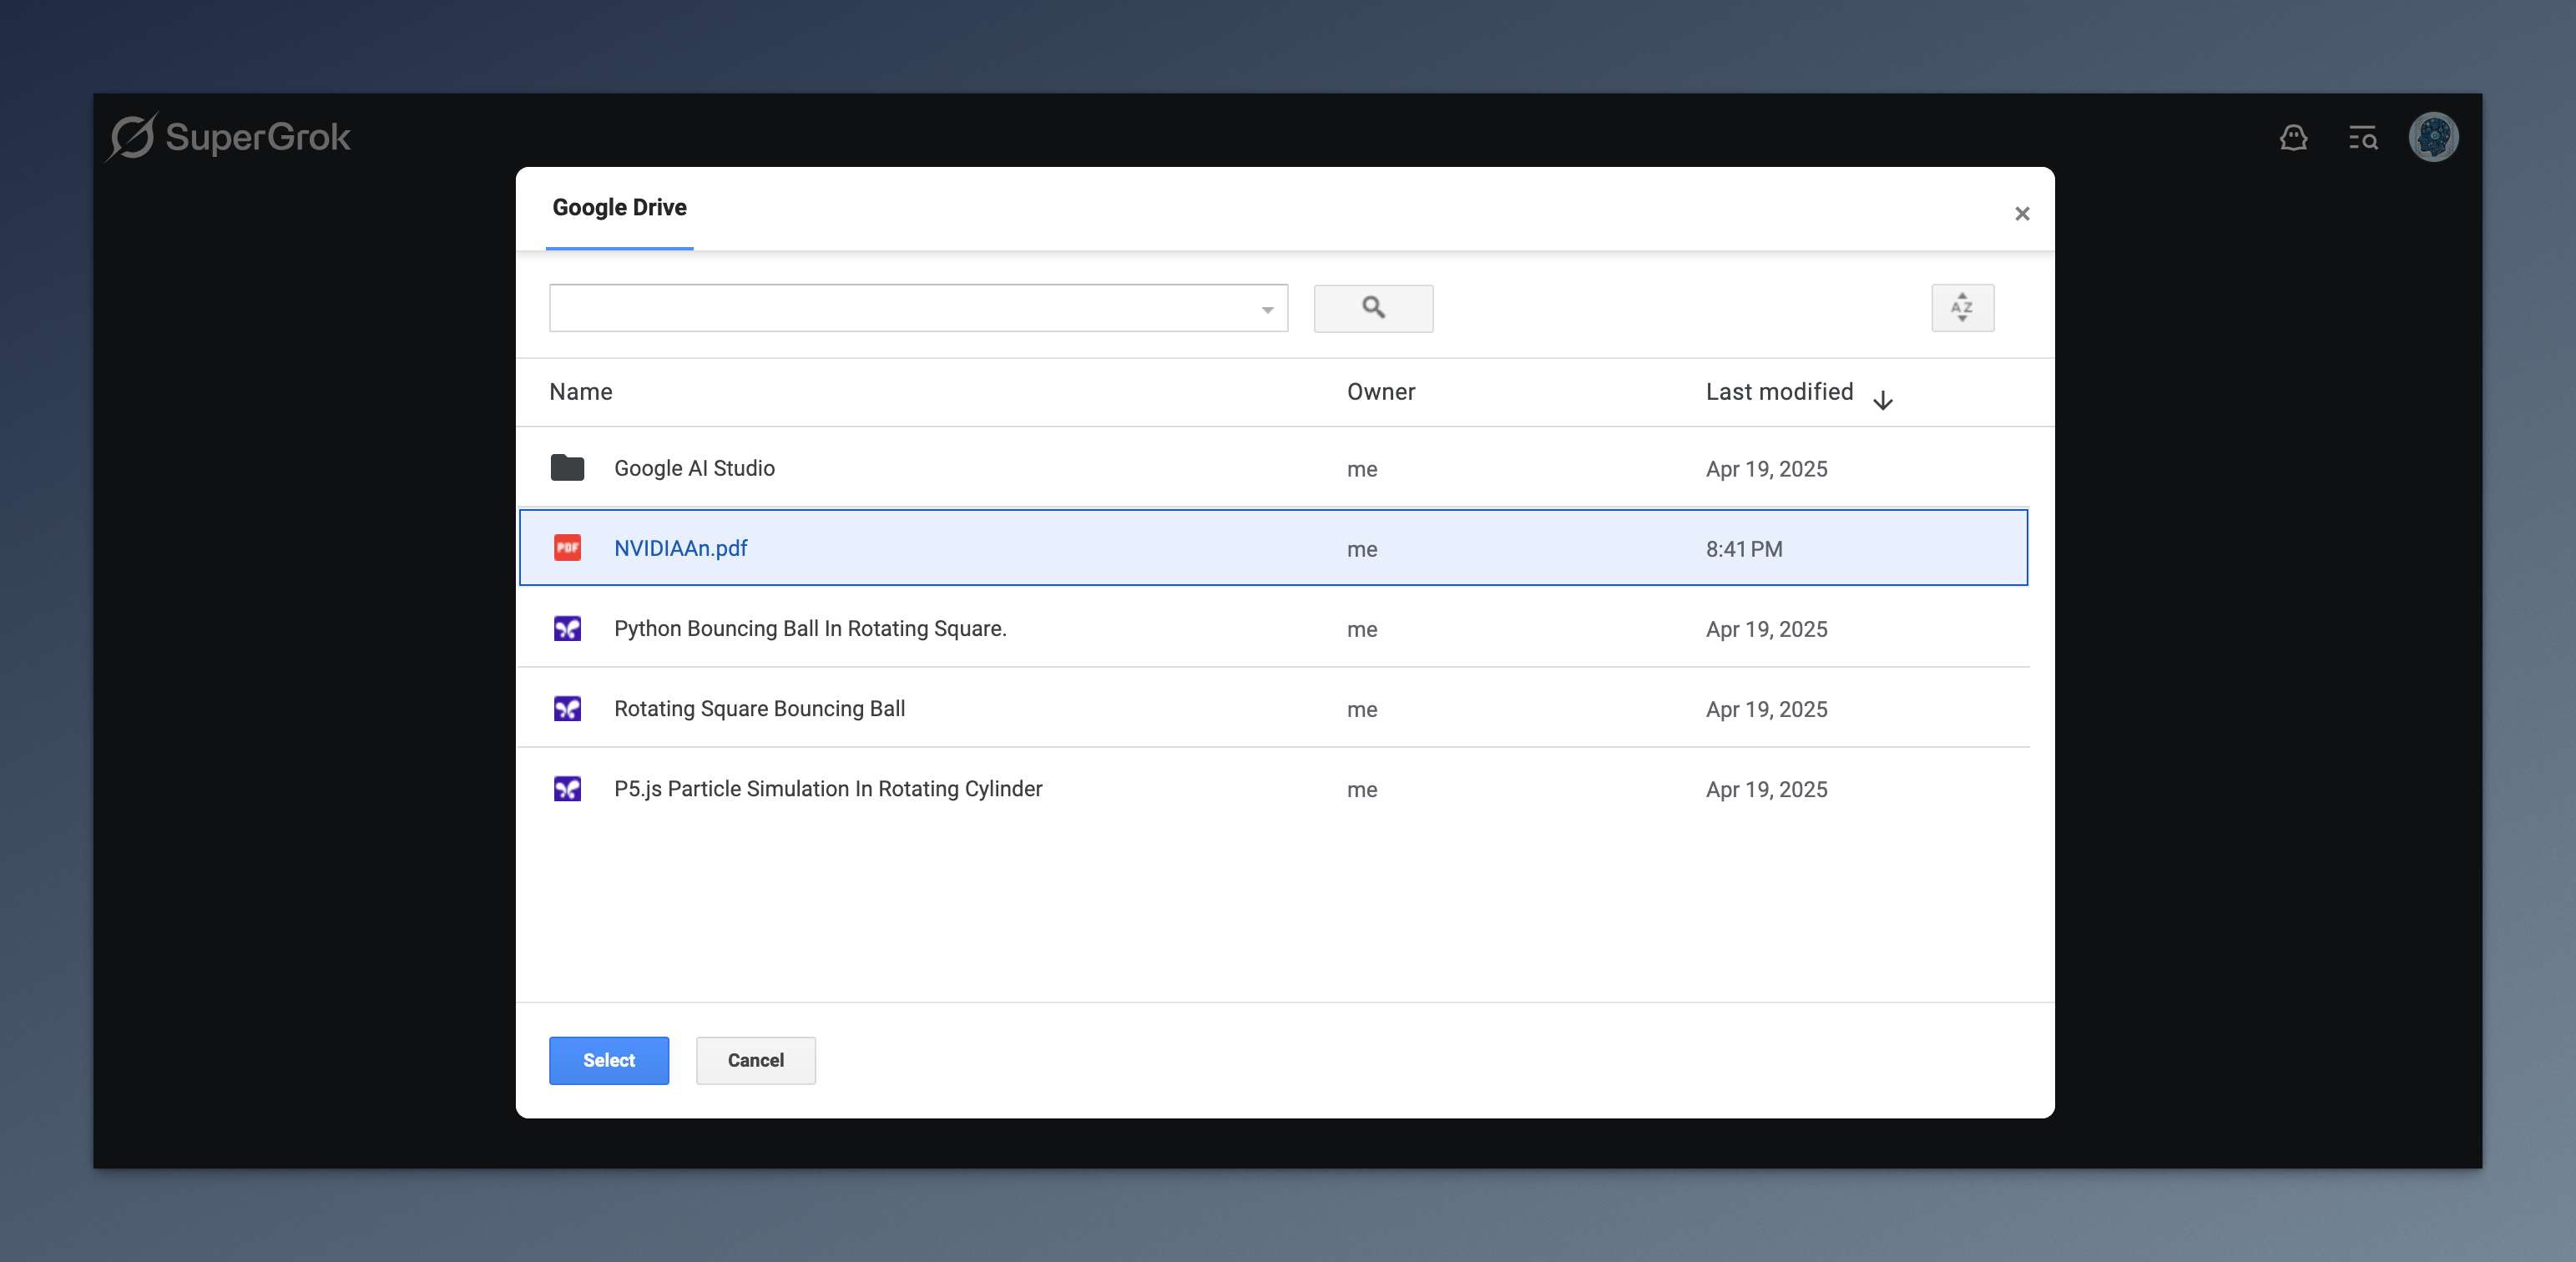The image size is (2576, 1262).
Task: Close the Google Drive picker dialog
Action: pos(2021,214)
